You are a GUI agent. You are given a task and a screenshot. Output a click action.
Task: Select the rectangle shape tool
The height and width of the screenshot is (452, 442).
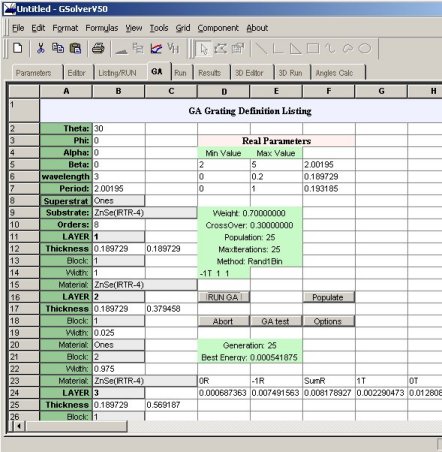(313, 49)
